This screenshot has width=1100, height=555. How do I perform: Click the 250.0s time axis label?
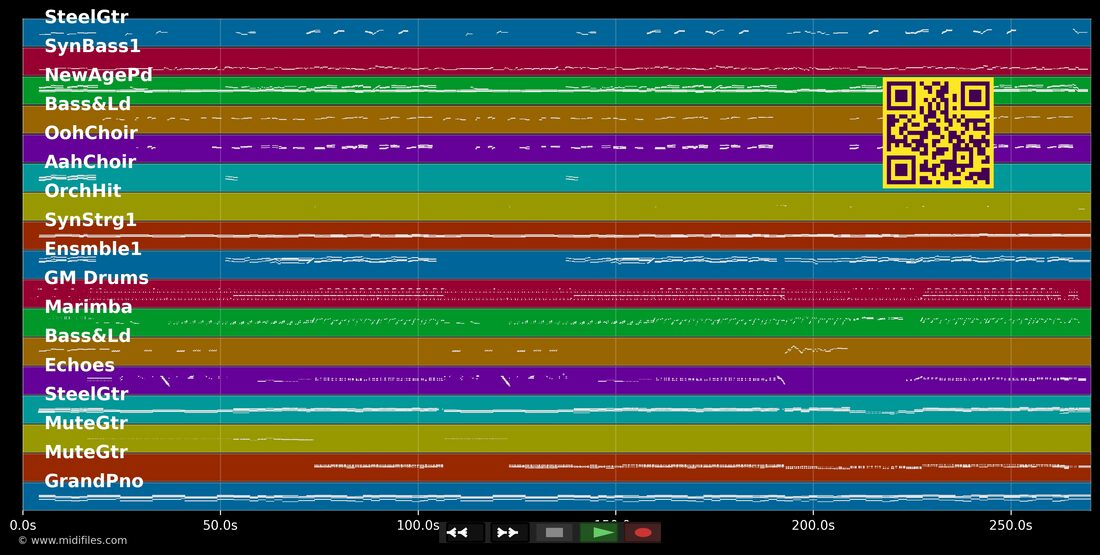[x=1011, y=525]
